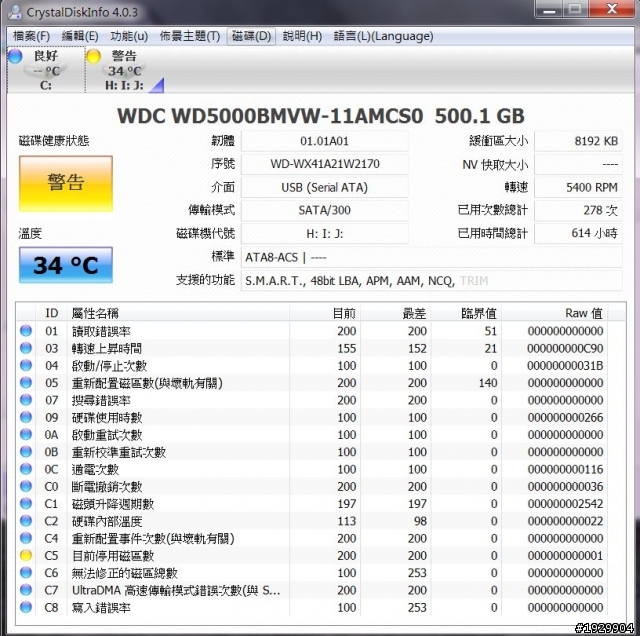Open the 說明(H) menu

click(x=302, y=36)
